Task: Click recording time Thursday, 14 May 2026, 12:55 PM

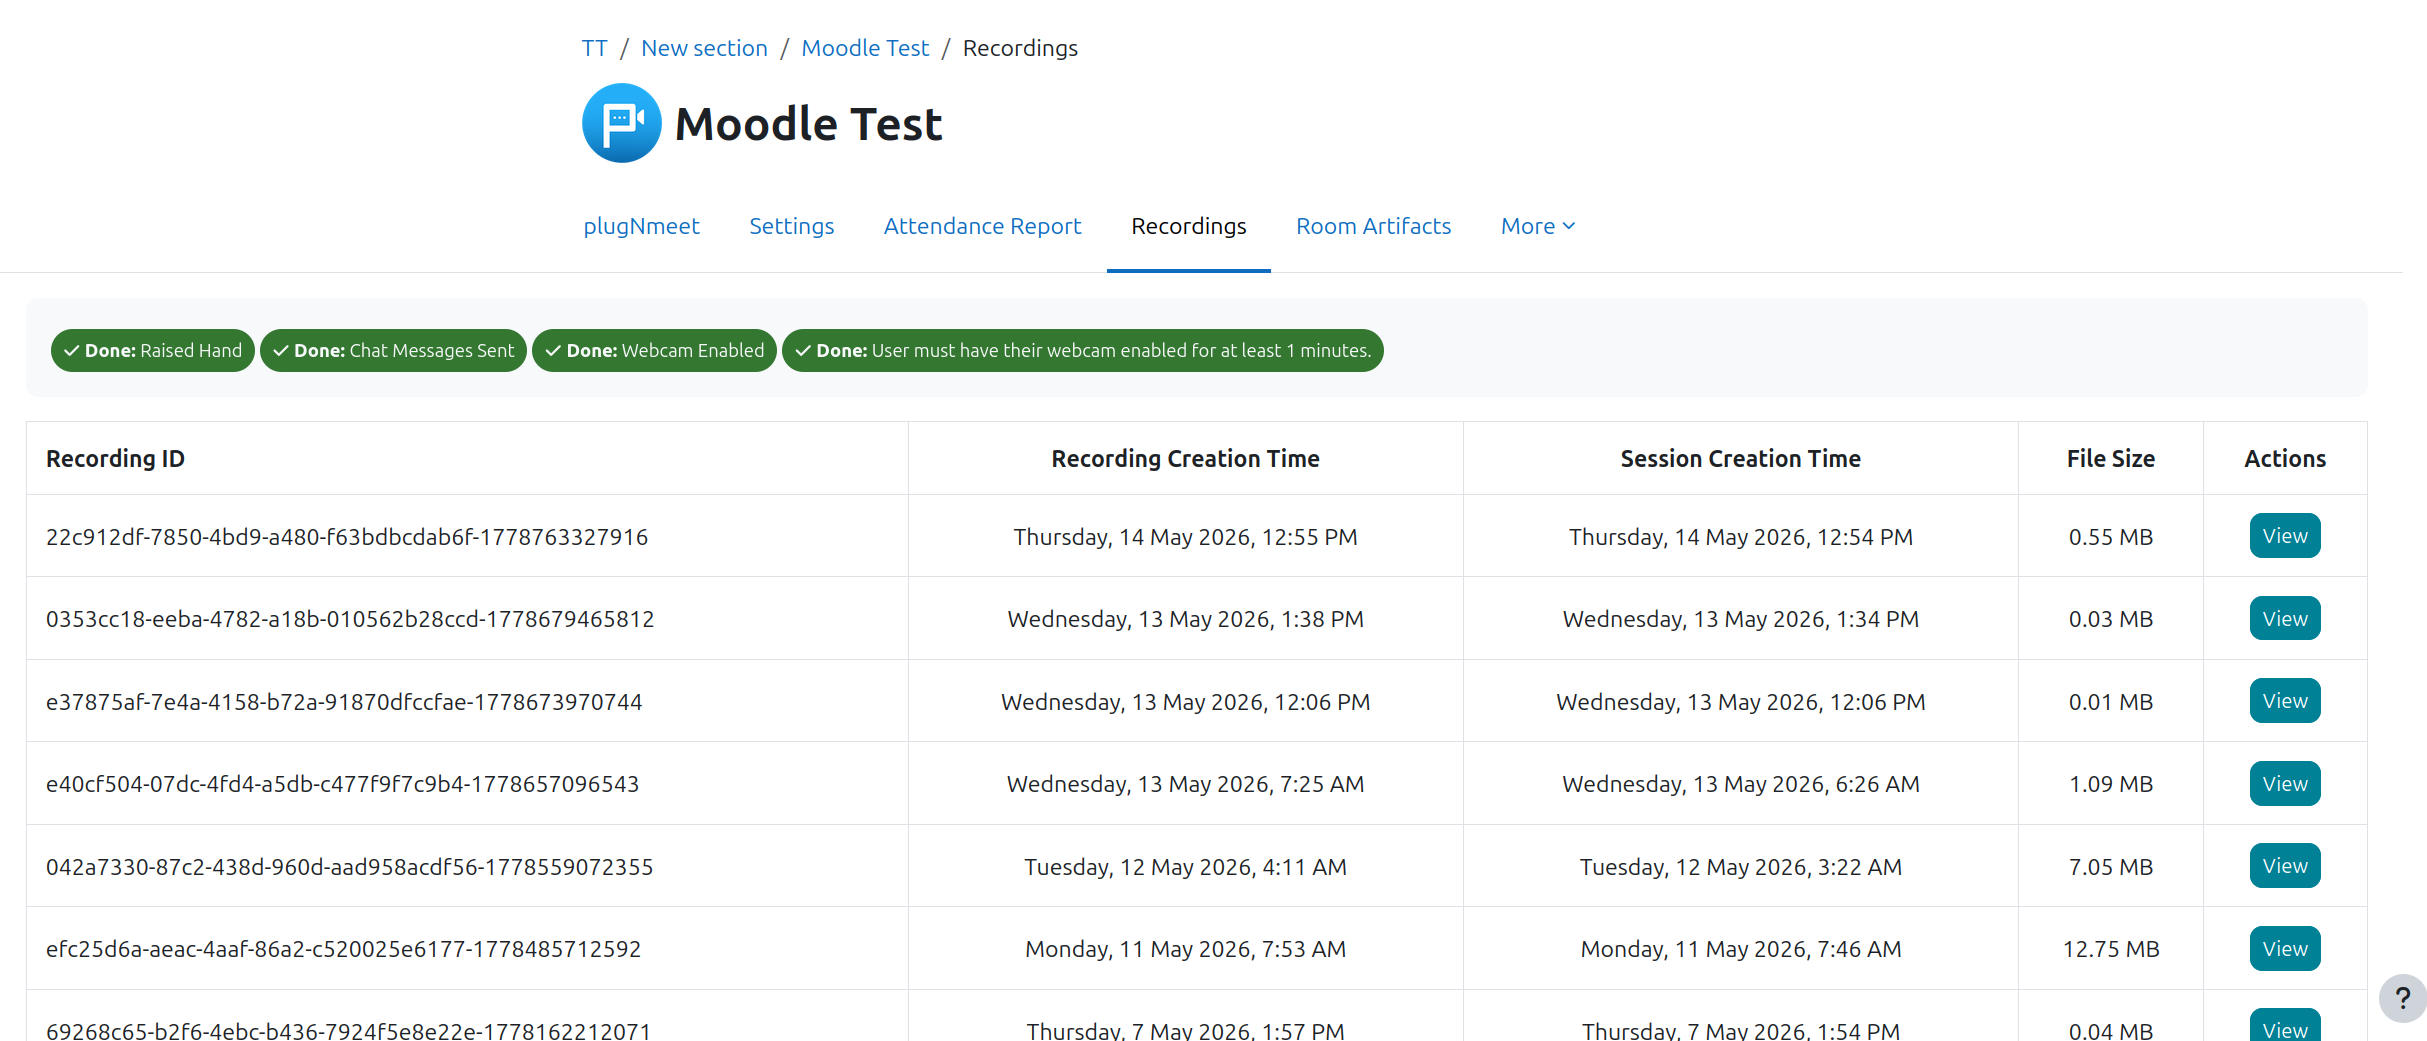Action: coord(1185,537)
